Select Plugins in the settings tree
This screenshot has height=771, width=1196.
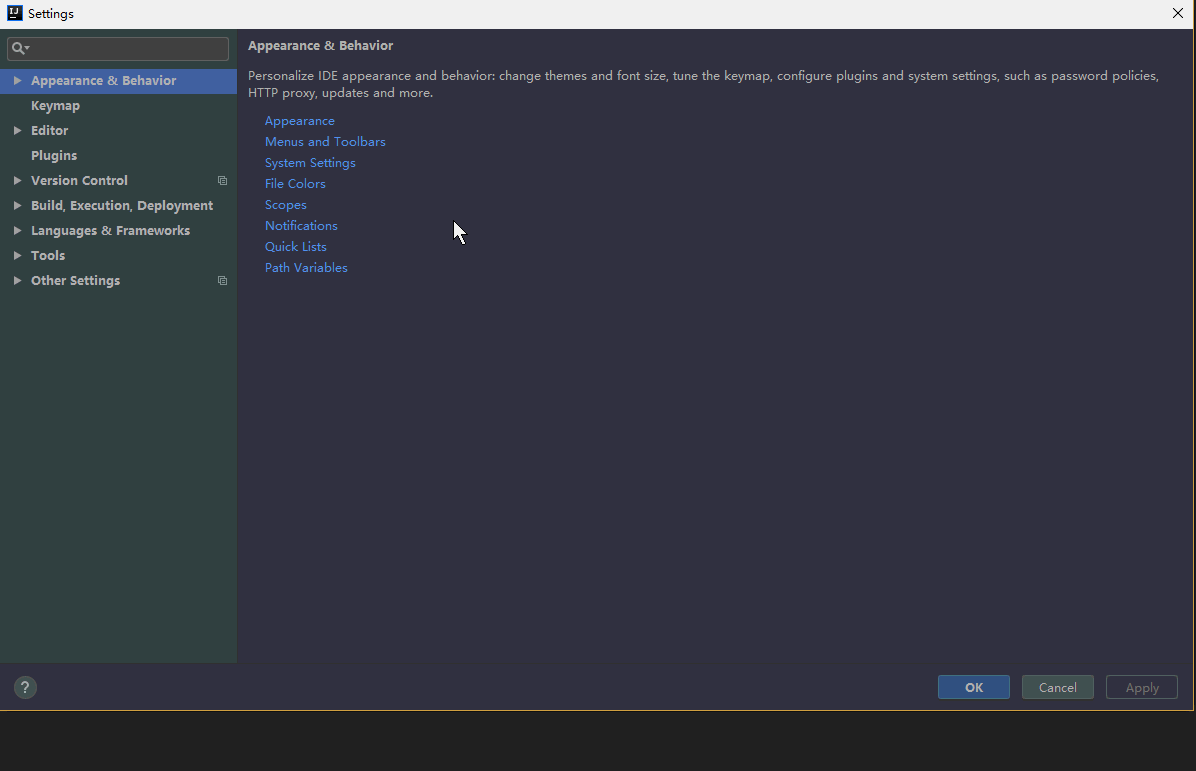54,156
